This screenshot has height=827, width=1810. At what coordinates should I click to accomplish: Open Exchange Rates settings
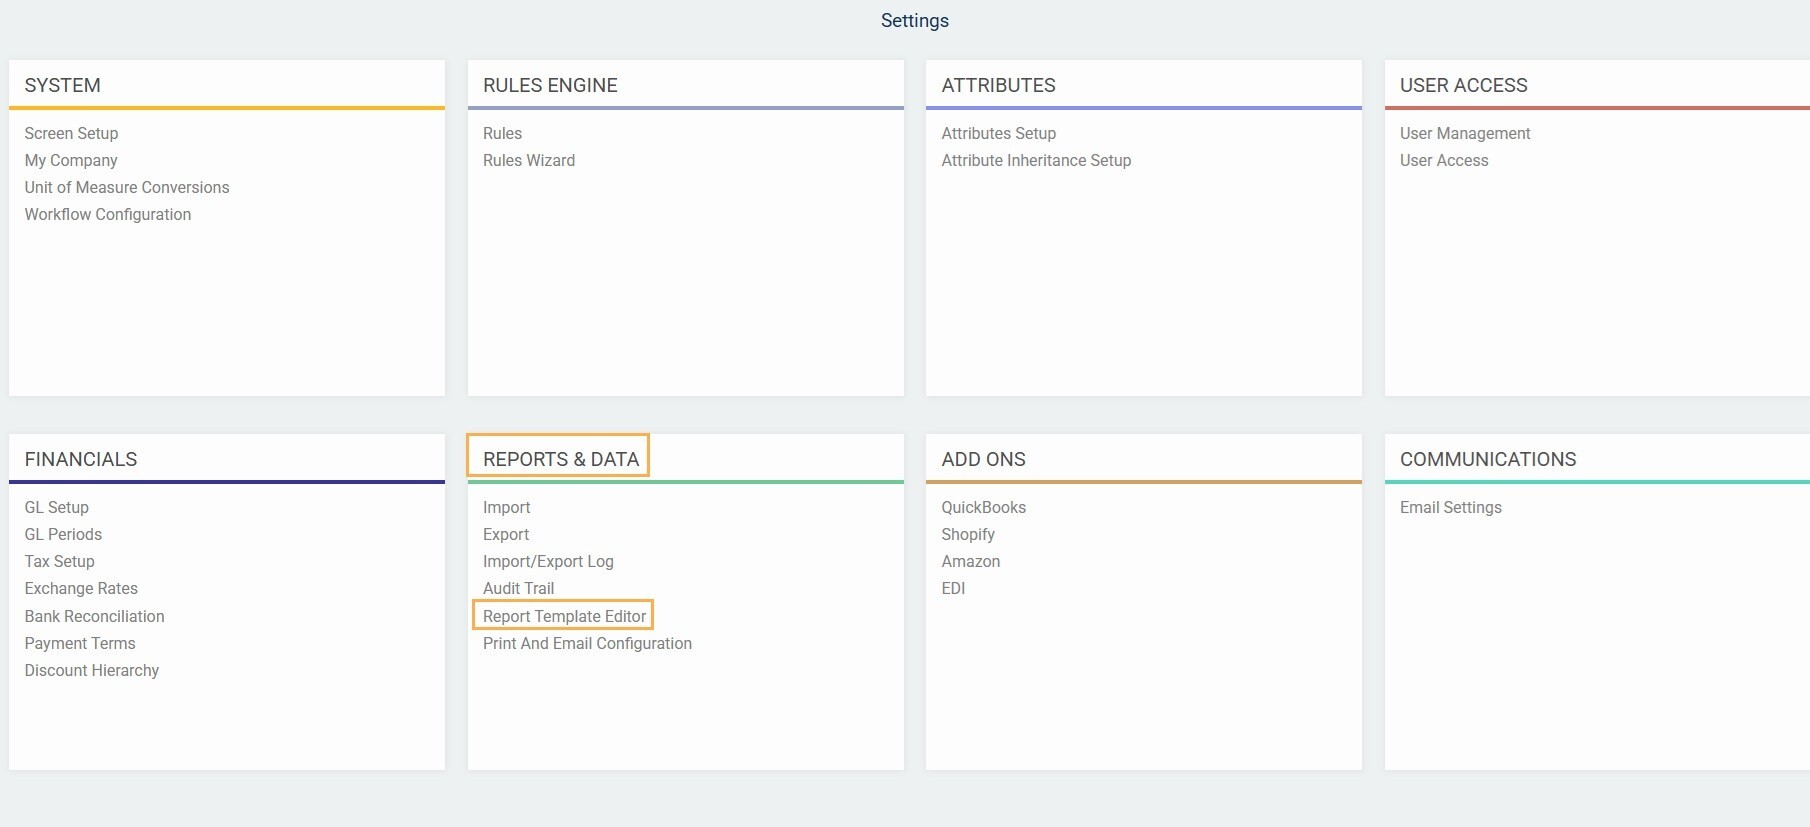81,588
